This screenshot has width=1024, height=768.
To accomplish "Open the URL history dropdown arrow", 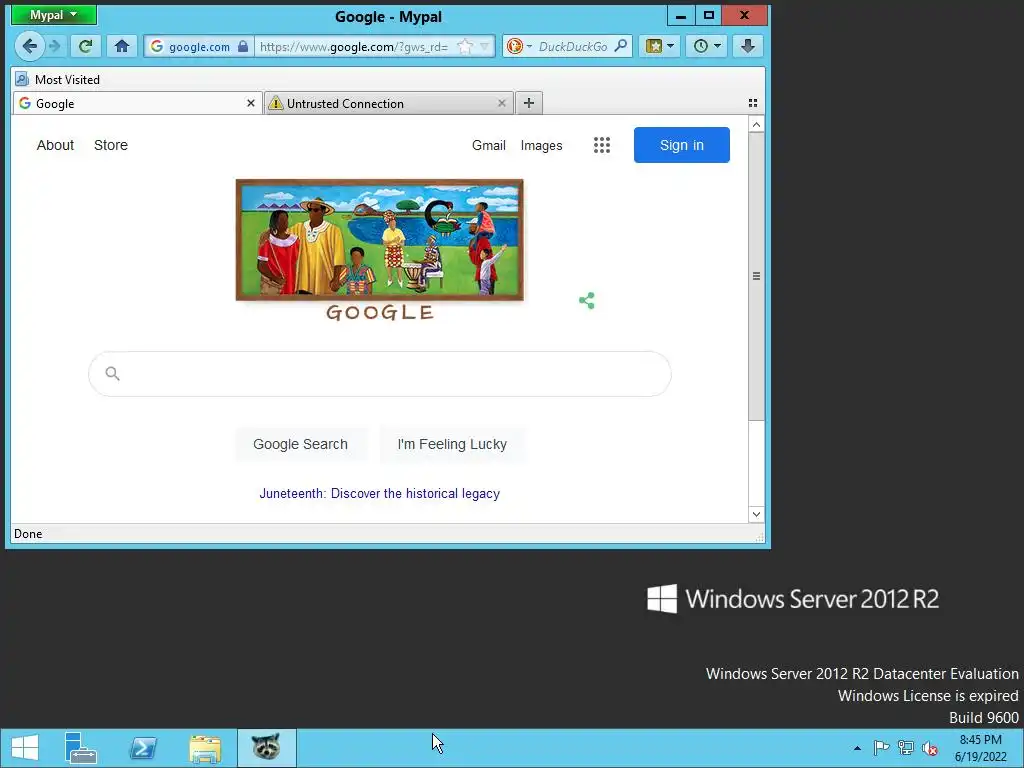I will [x=485, y=46].
